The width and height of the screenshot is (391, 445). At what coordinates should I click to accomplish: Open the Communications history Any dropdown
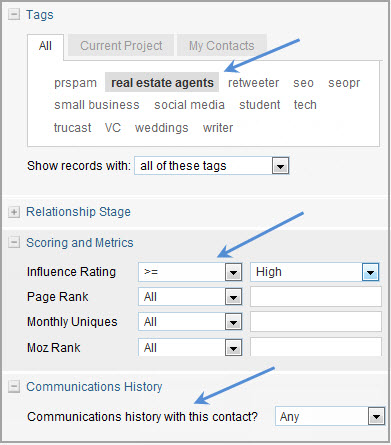[330, 416]
